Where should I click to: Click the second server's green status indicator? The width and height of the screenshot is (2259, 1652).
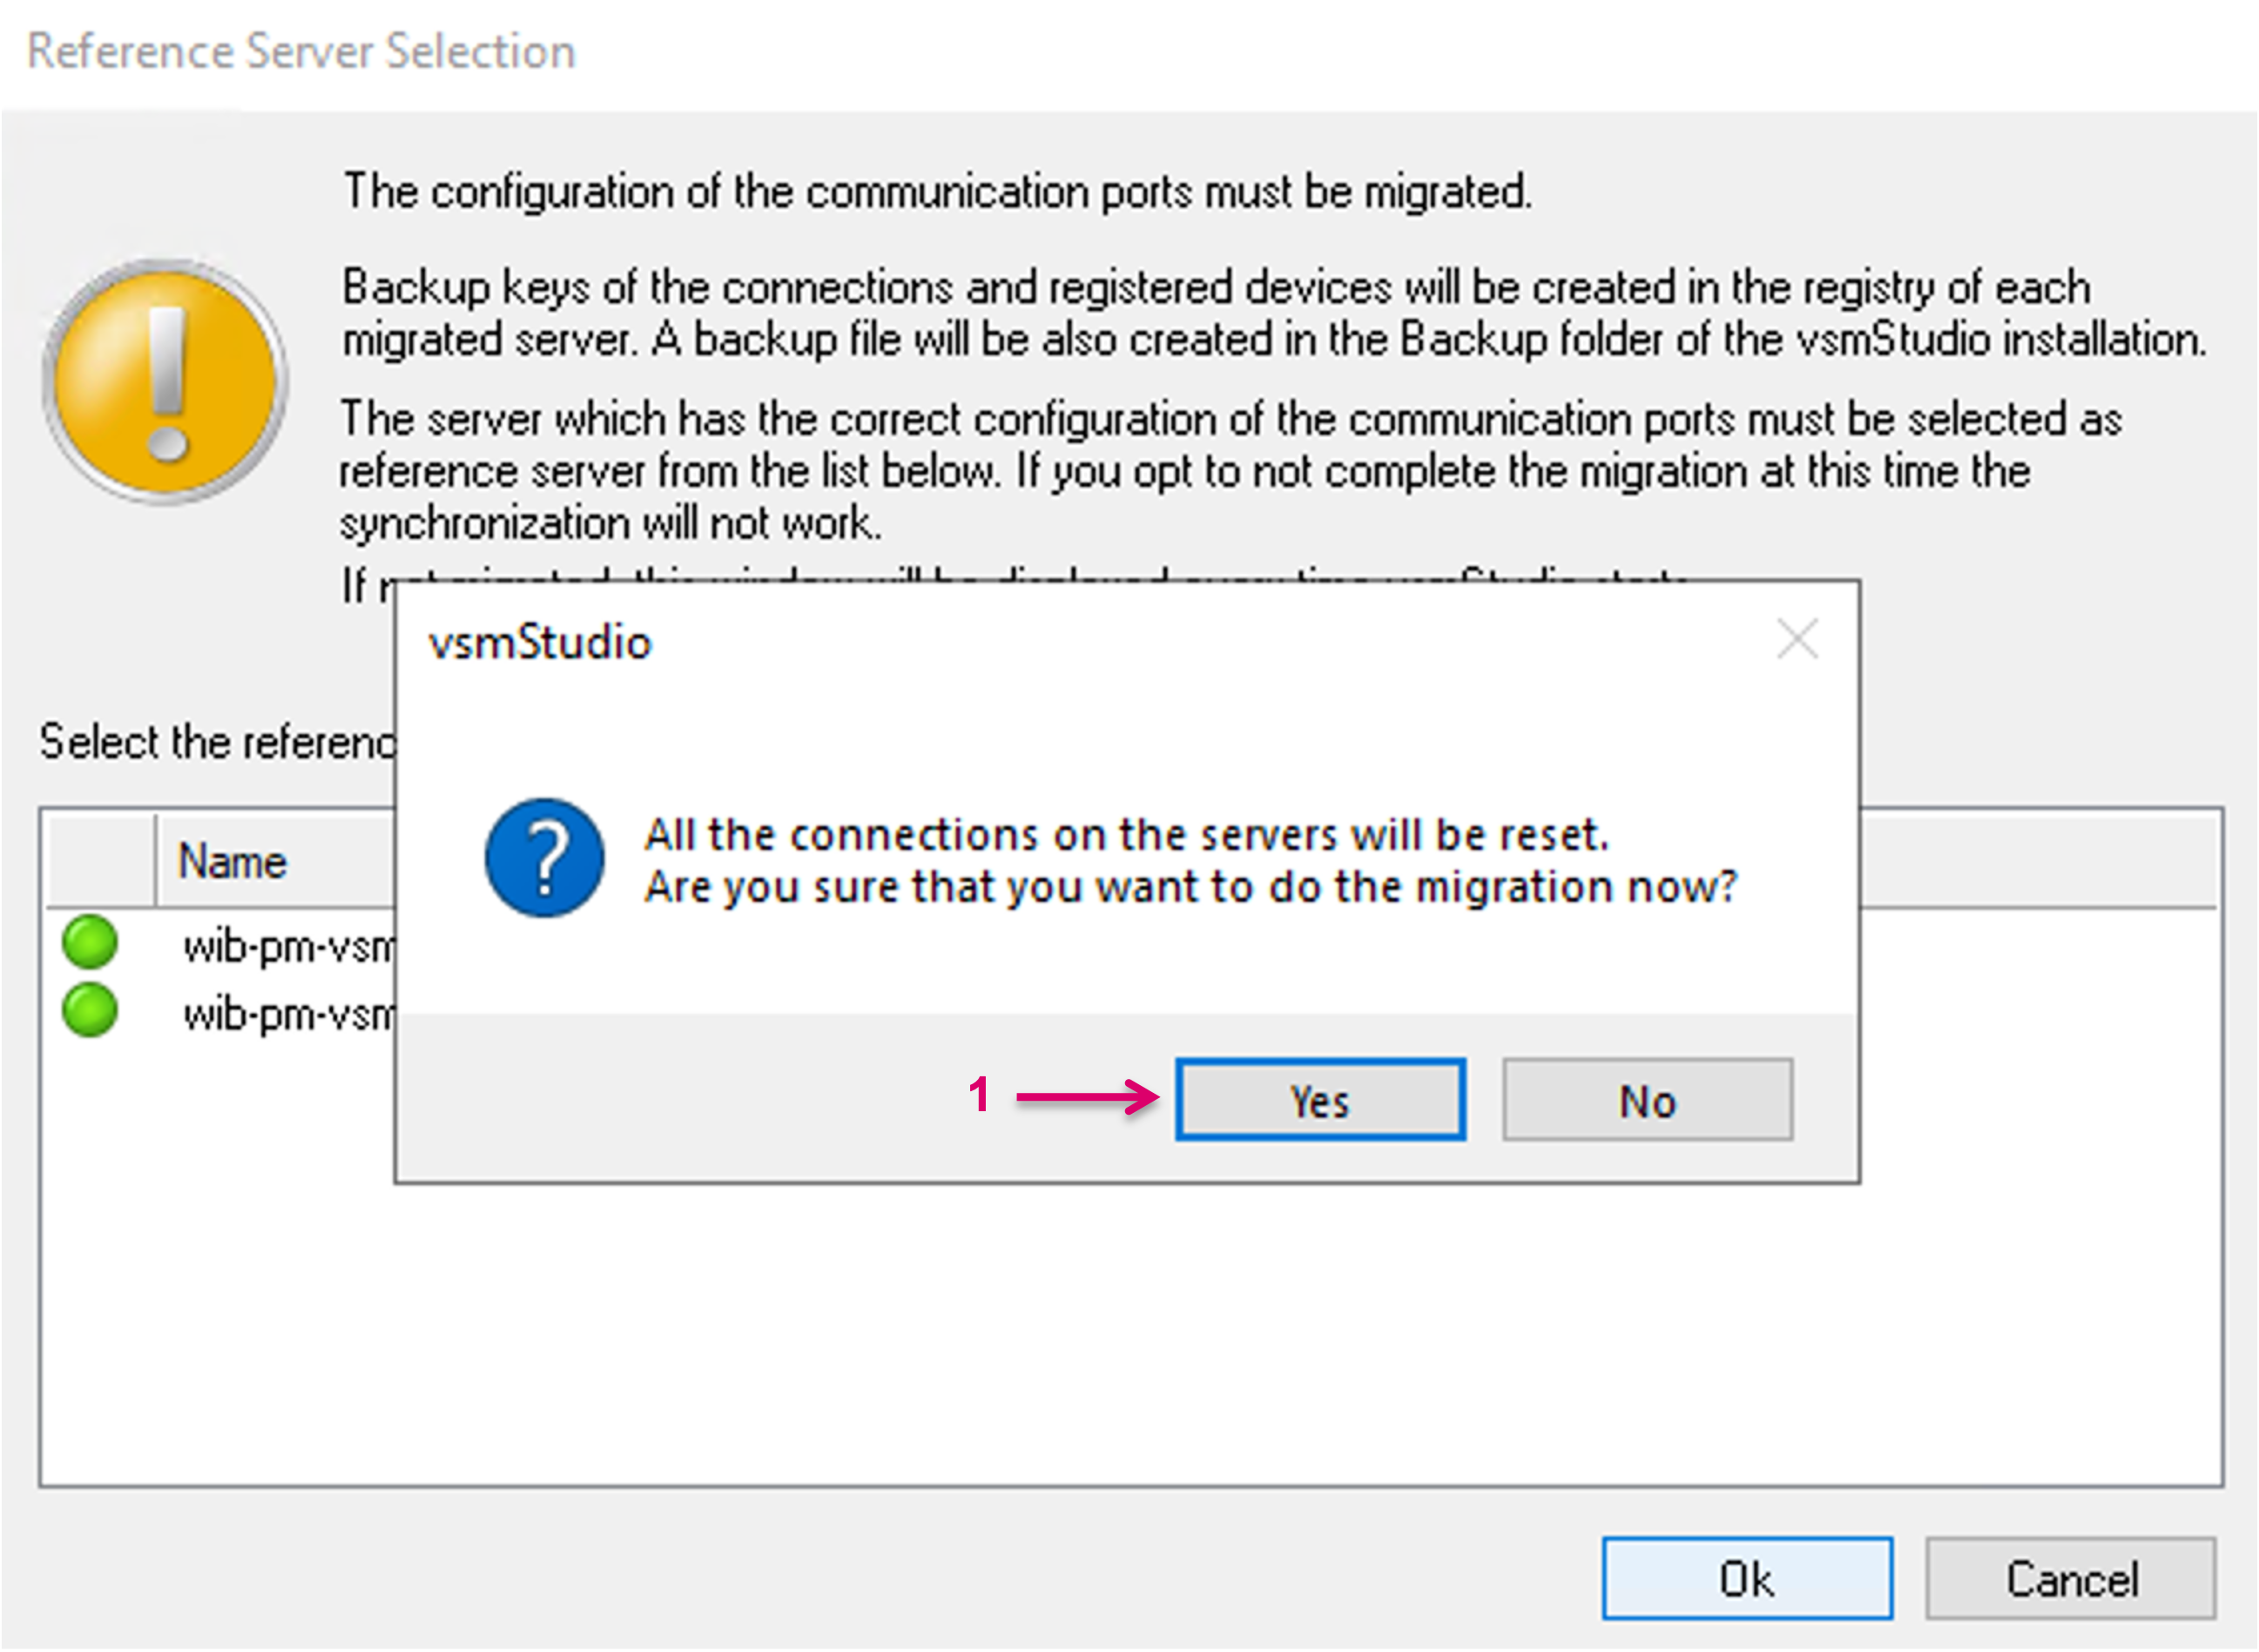coord(90,1011)
